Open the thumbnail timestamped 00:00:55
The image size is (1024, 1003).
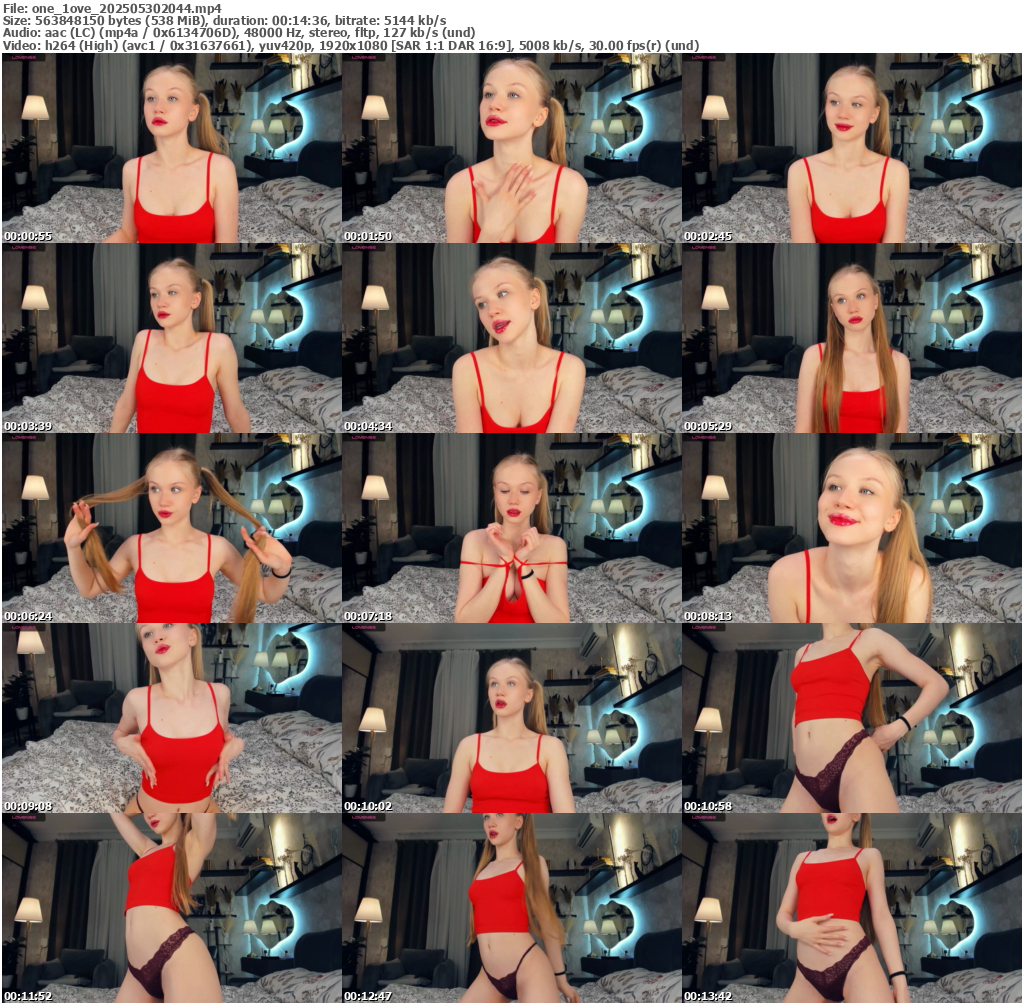click(172, 148)
